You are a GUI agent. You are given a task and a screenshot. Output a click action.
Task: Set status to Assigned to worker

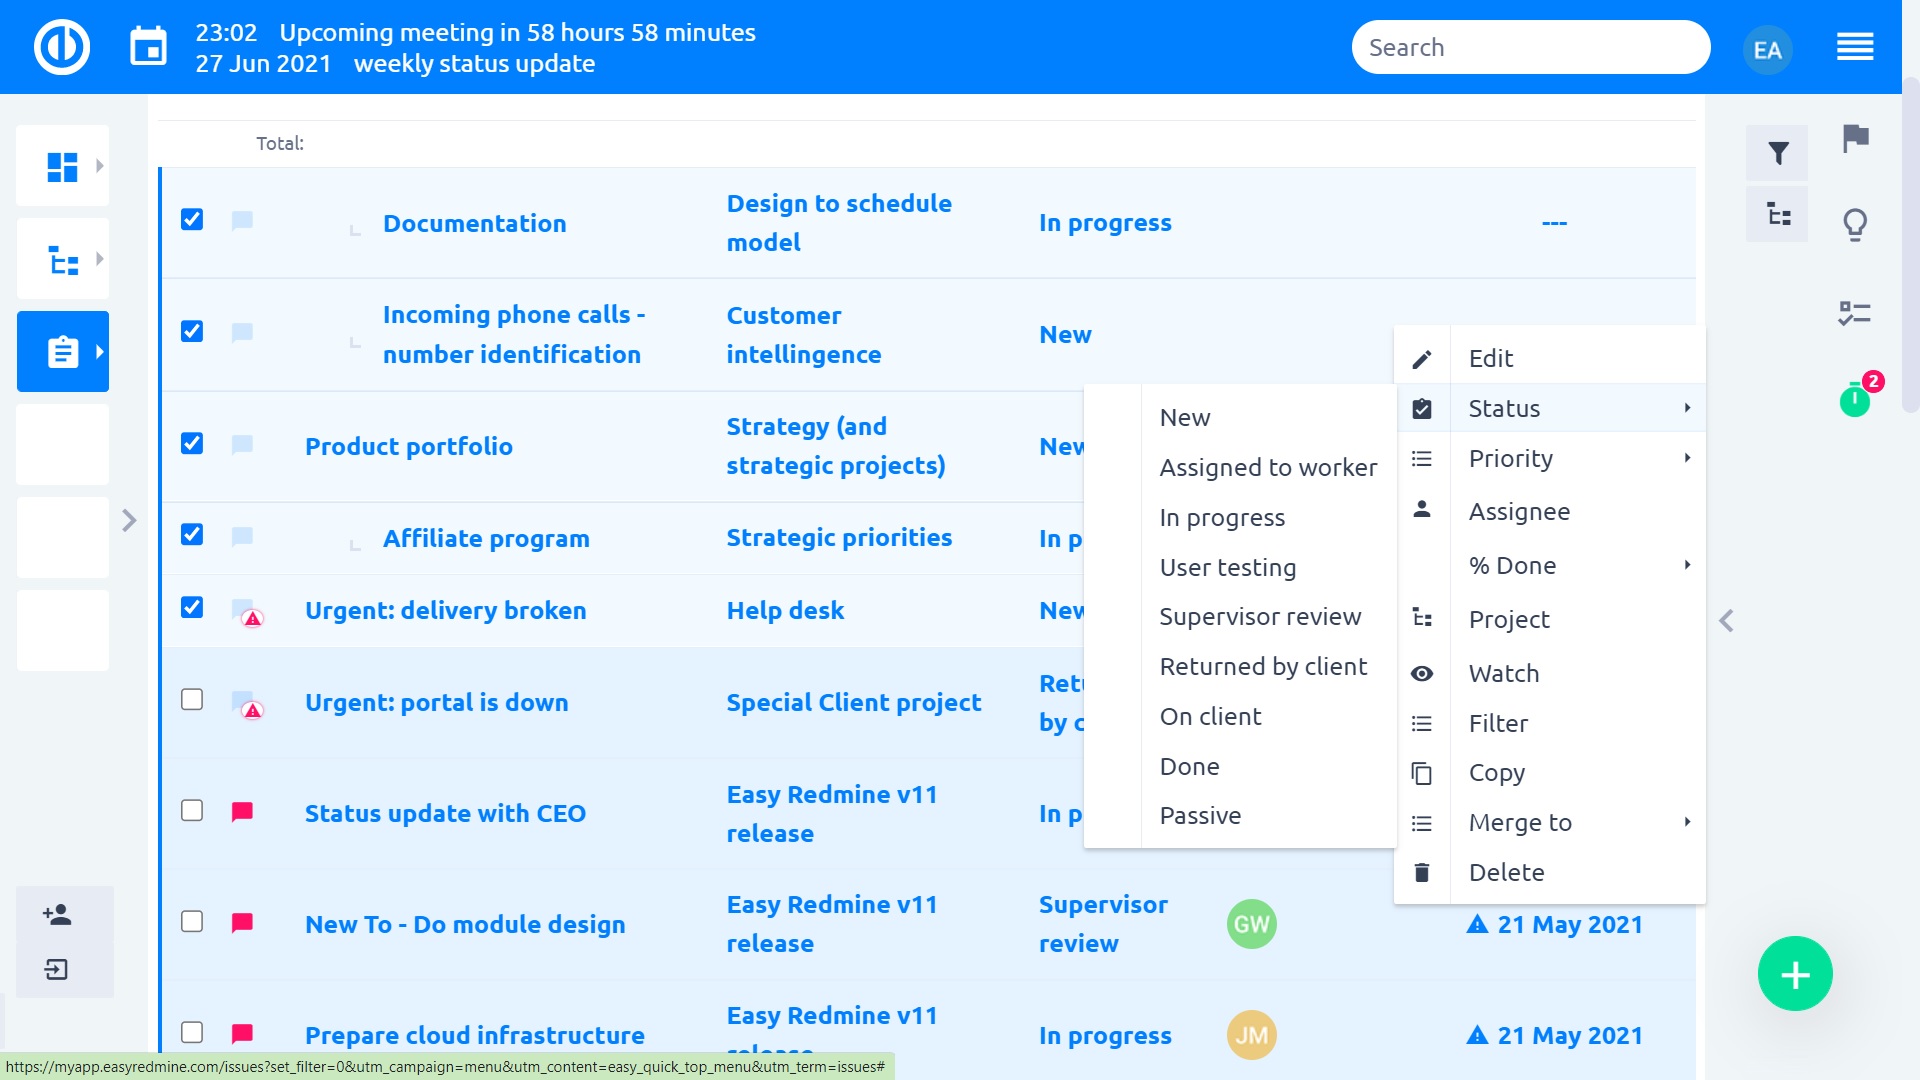[1268, 468]
